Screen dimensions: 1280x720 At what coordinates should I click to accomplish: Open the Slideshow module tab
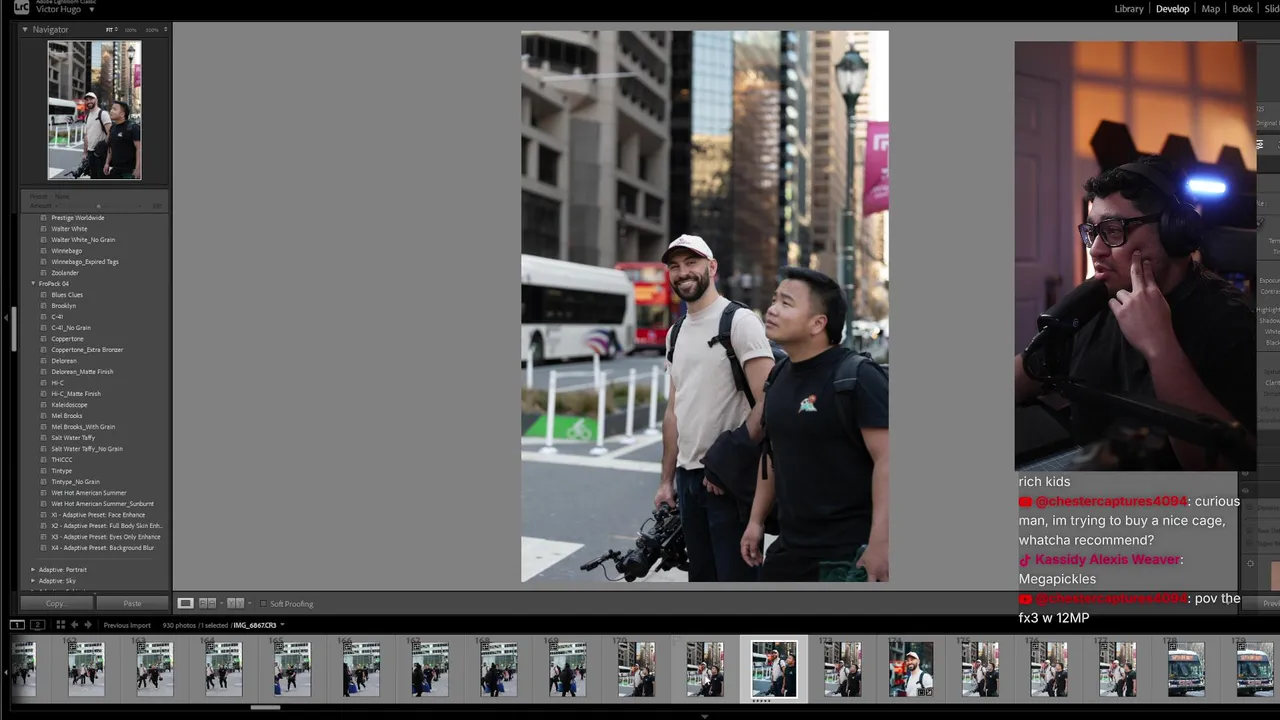point(1272,9)
